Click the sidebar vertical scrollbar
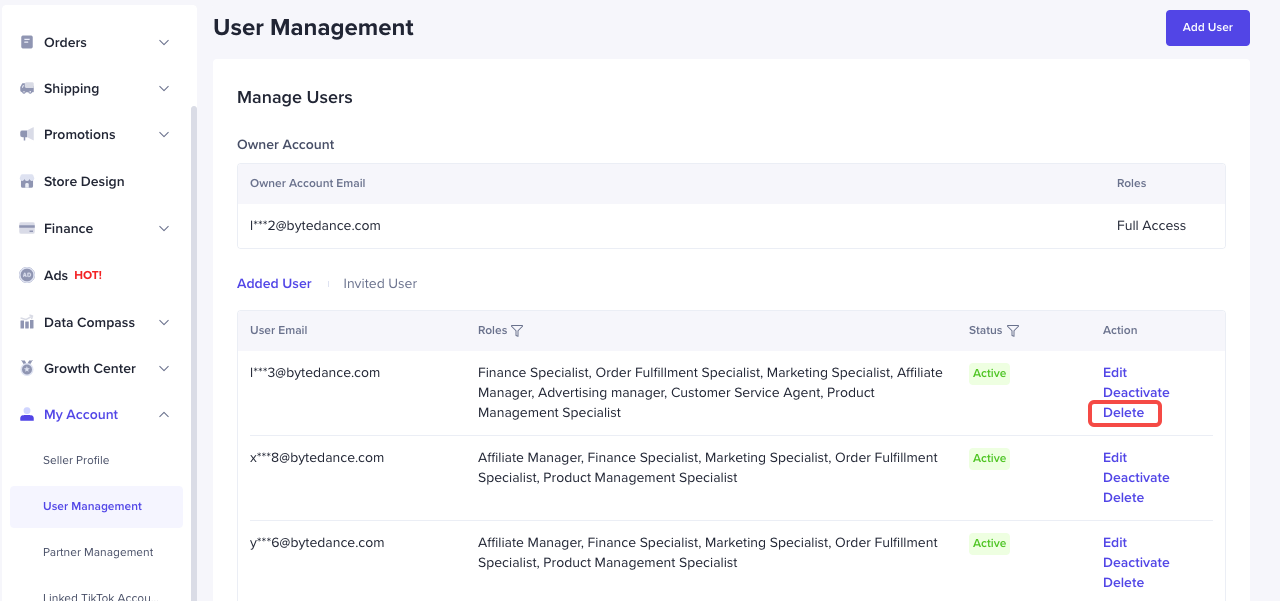The height and width of the screenshot is (601, 1280). [194, 350]
